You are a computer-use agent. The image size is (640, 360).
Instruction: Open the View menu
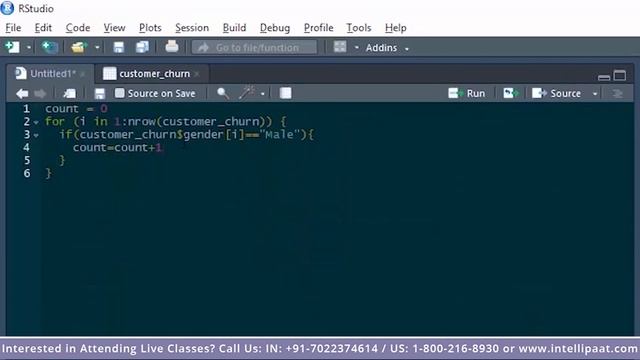(x=114, y=28)
